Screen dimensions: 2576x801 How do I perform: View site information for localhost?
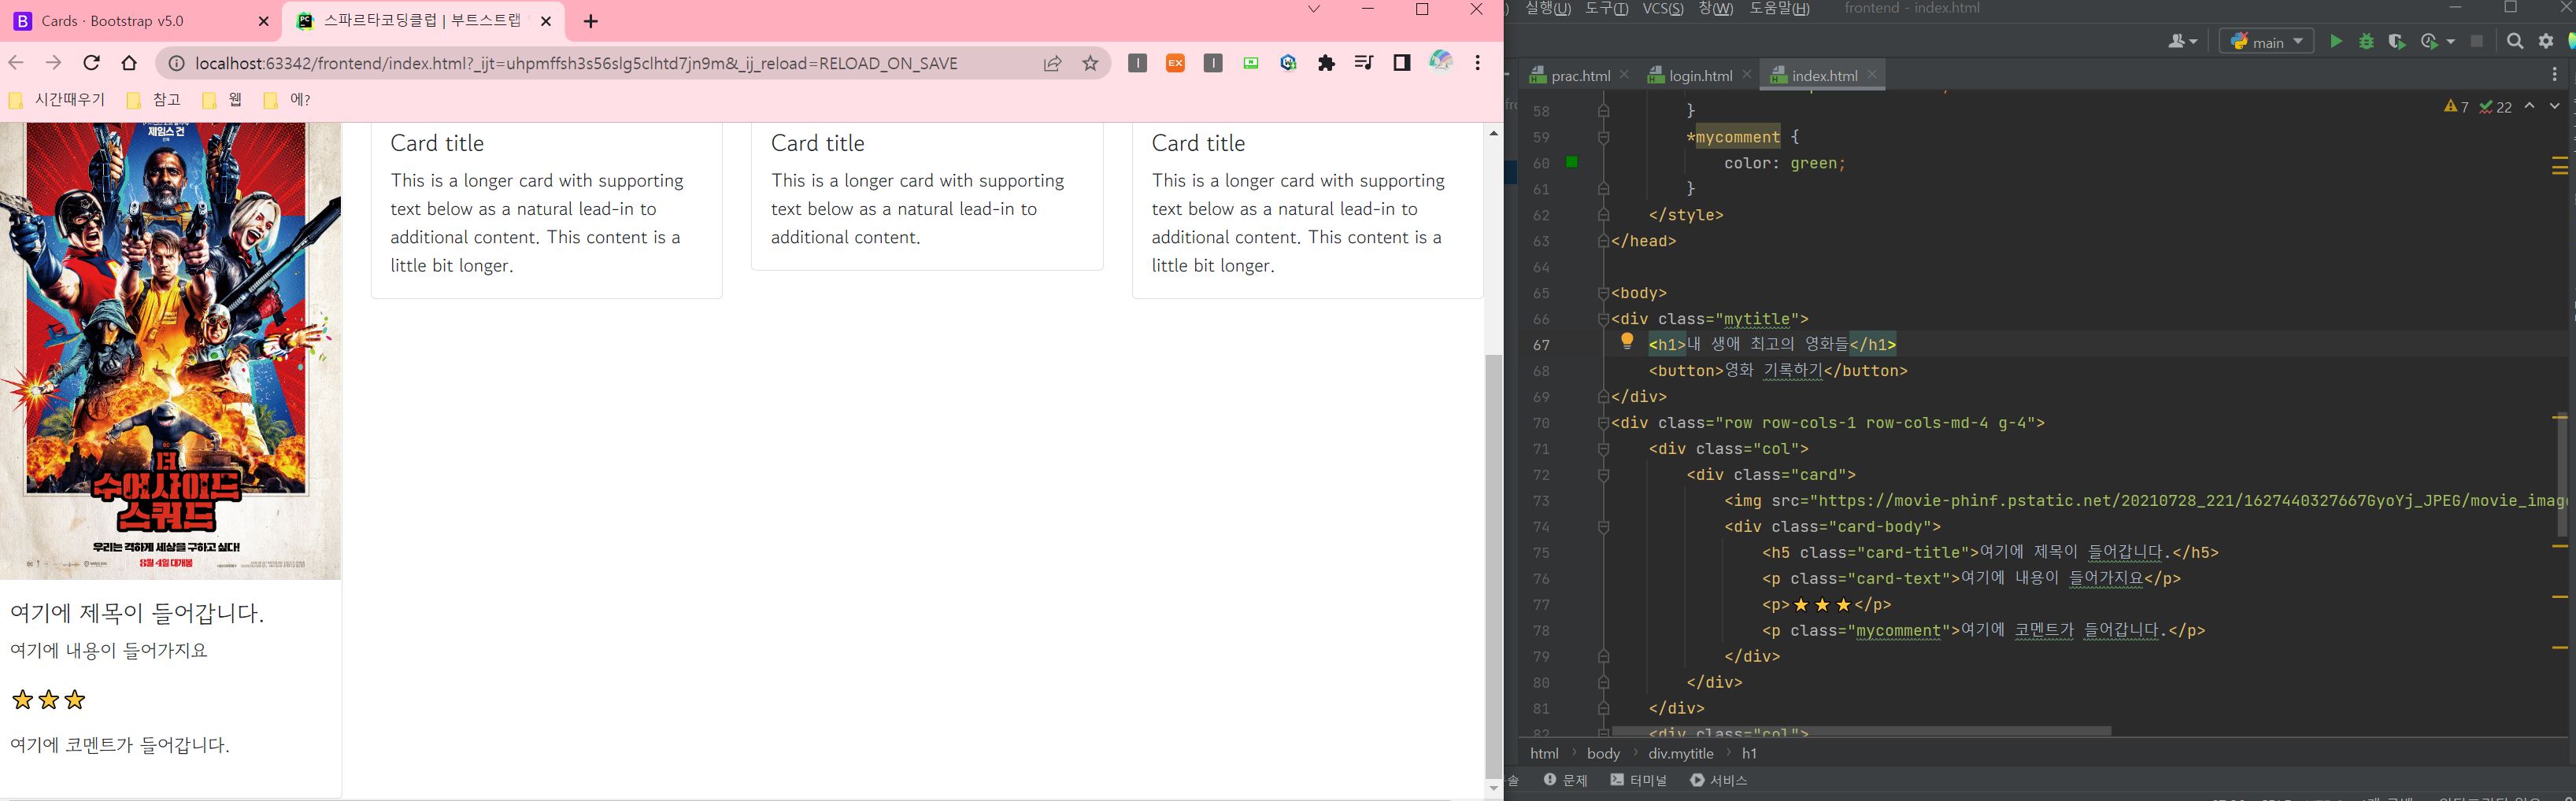click(x=176, y=63)
